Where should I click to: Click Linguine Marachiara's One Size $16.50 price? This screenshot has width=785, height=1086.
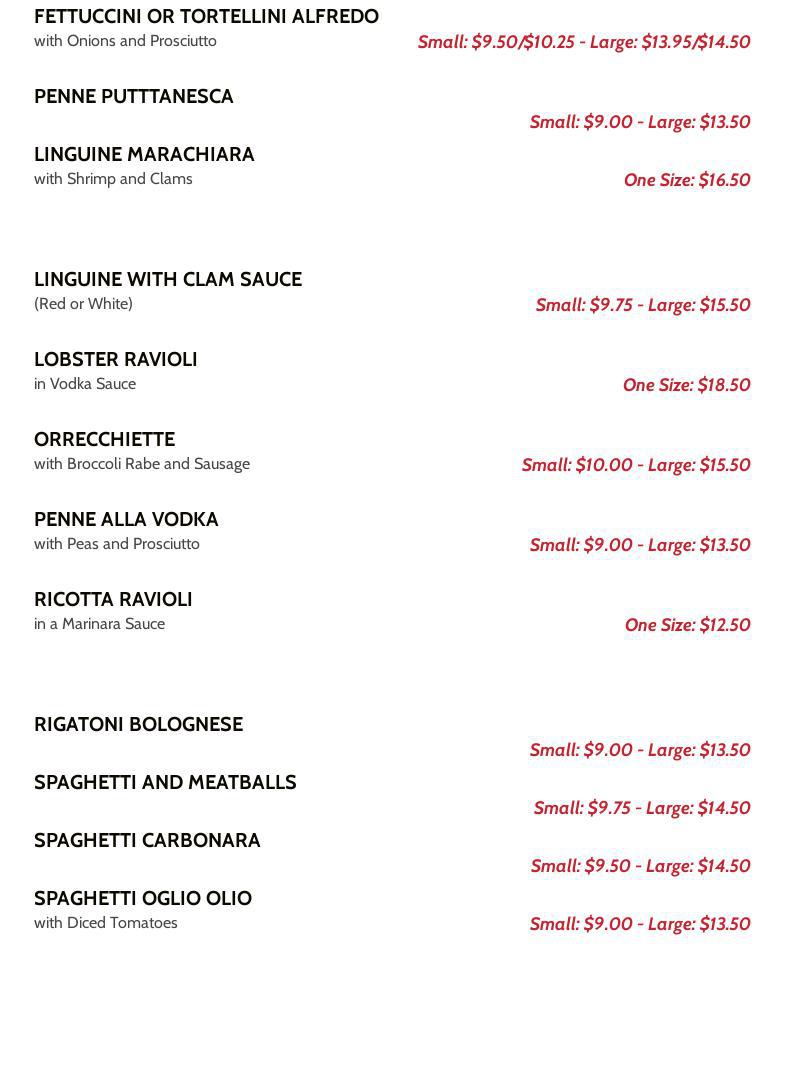point(686,180)
